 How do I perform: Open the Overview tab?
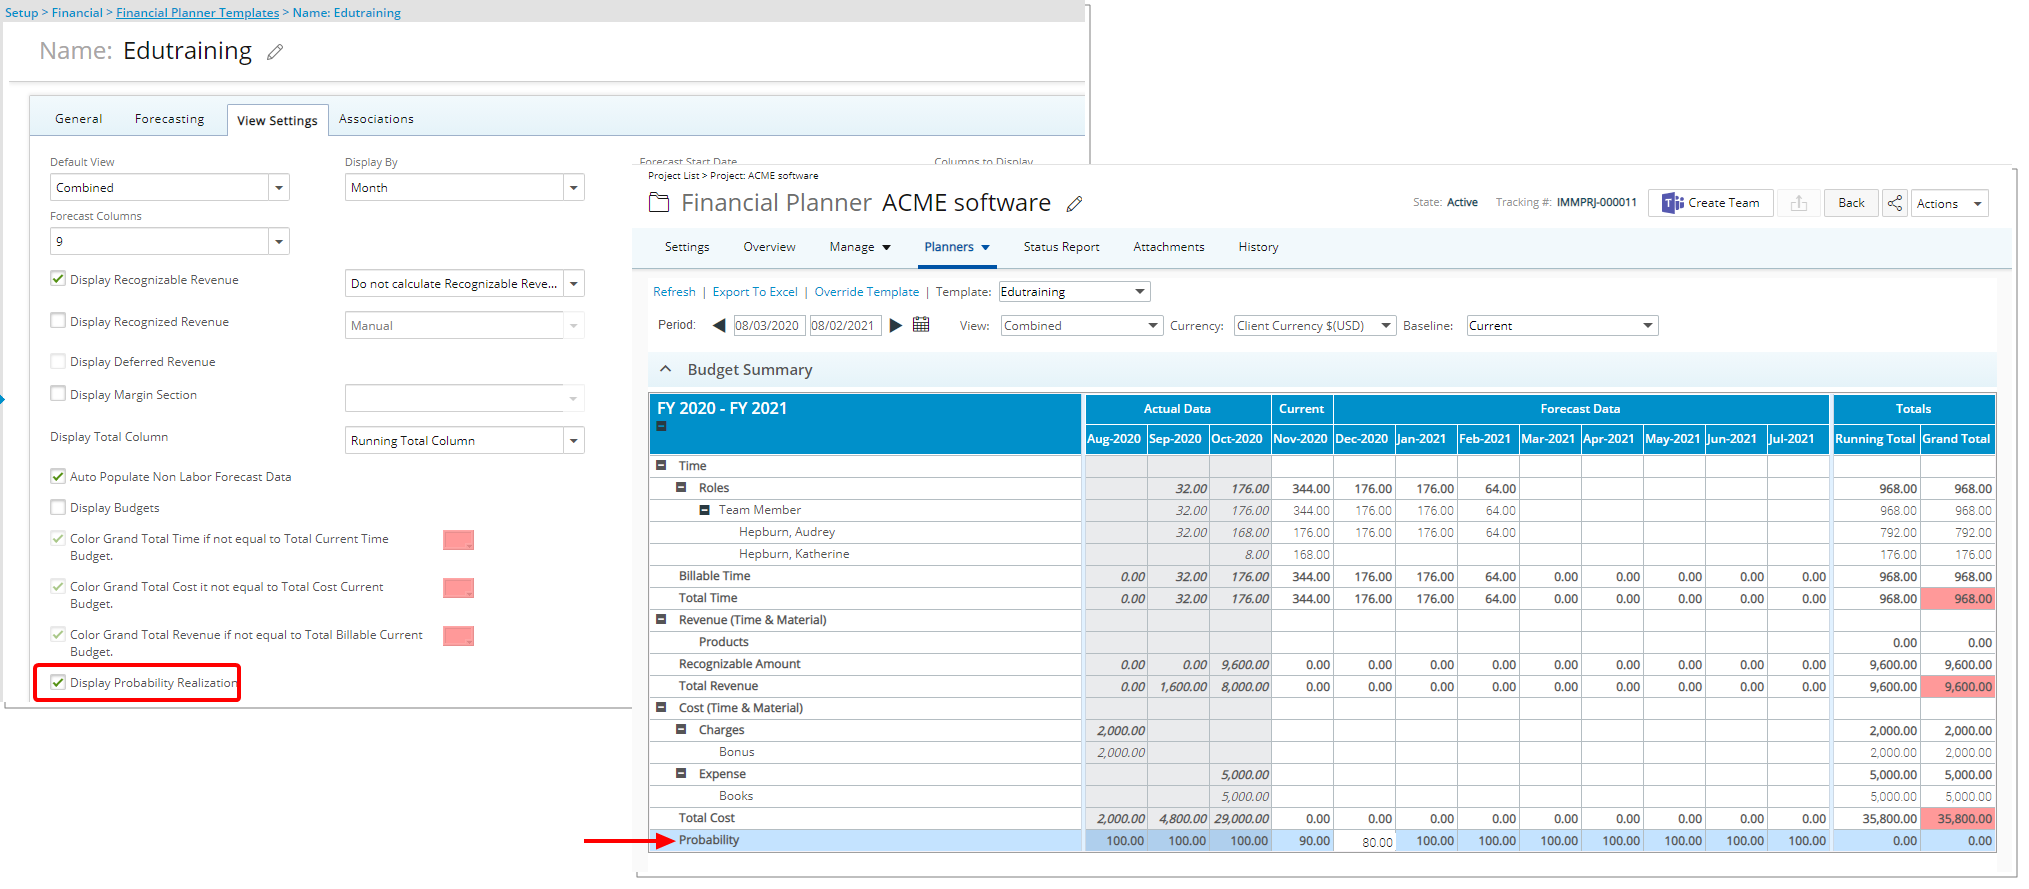click(769, 247)
